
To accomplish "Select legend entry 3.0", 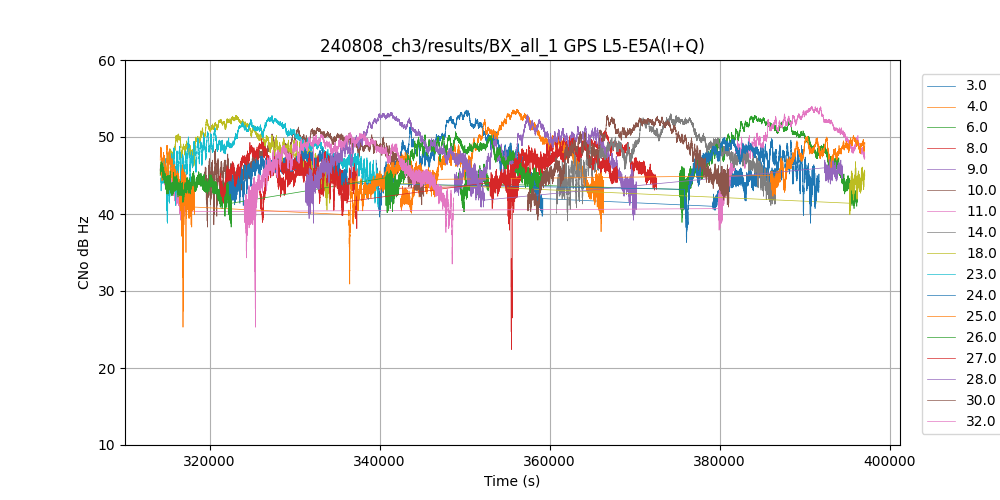I will click(976, 85).
